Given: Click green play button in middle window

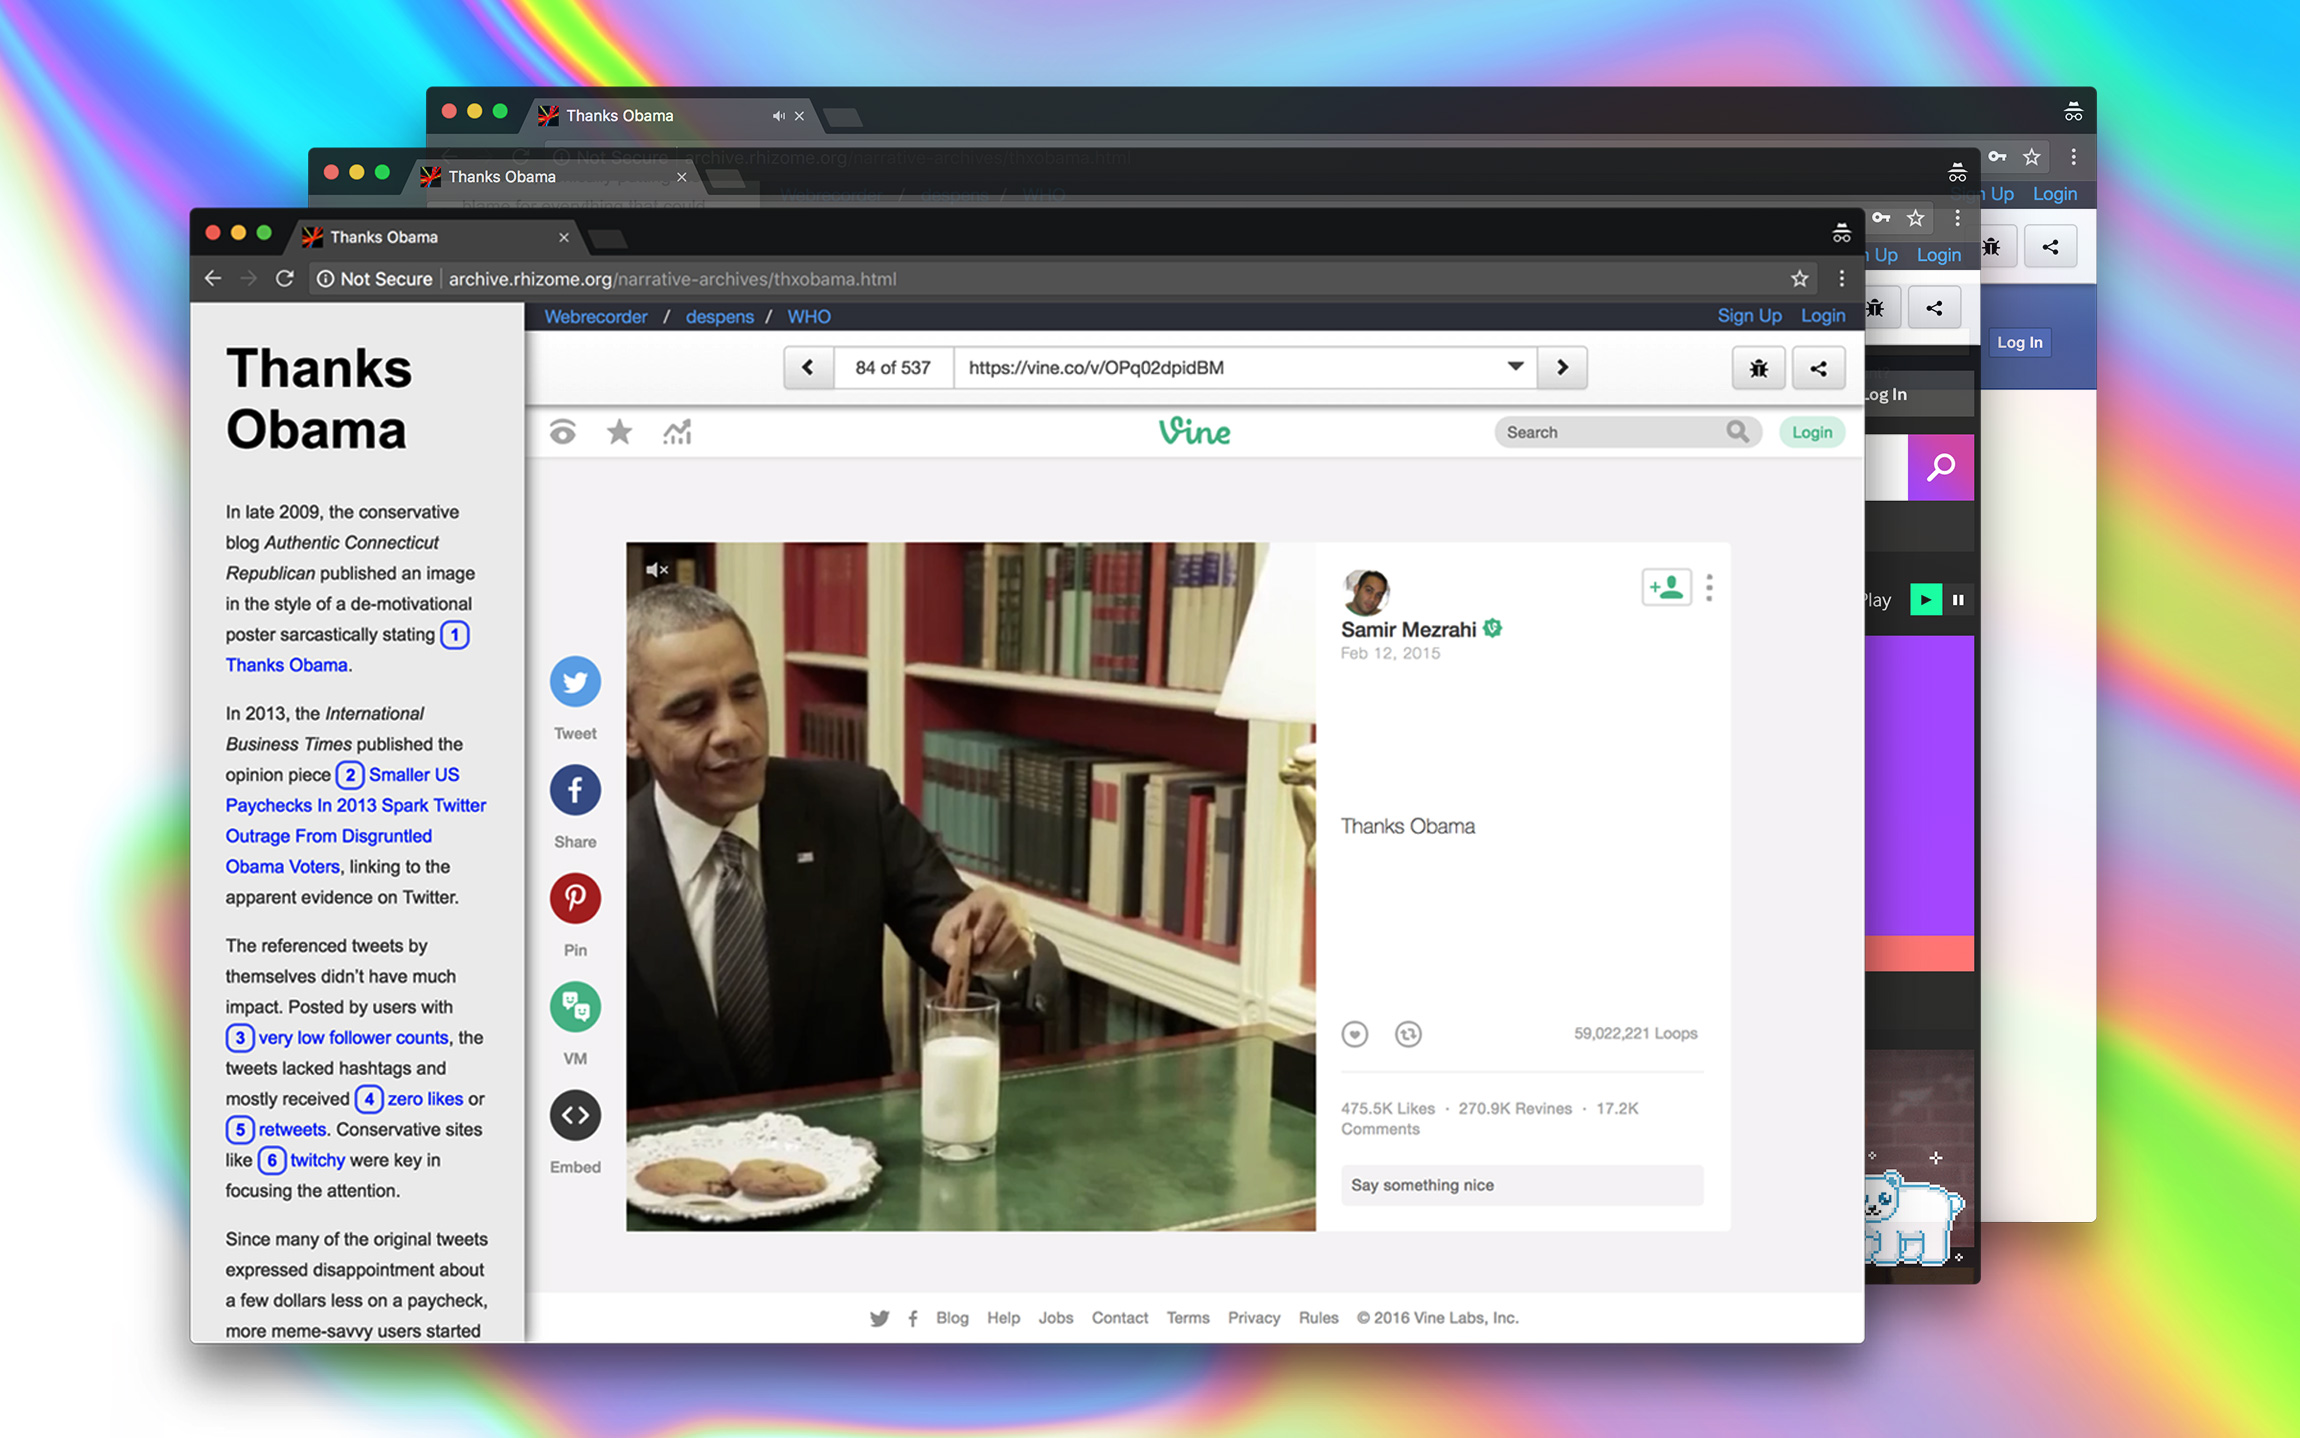Looking at the screenshot, I should pyautogui.click(x=1925, y=600).
